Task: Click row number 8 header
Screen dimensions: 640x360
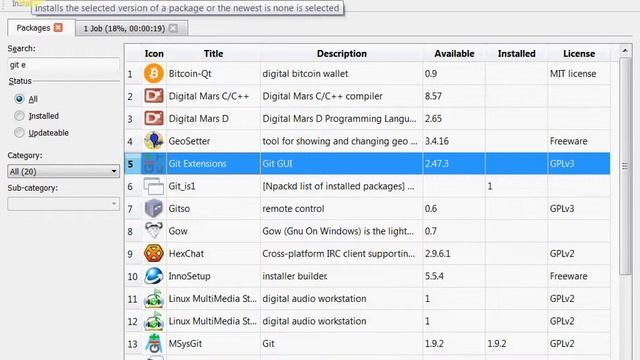Action: tap(133, 231)
